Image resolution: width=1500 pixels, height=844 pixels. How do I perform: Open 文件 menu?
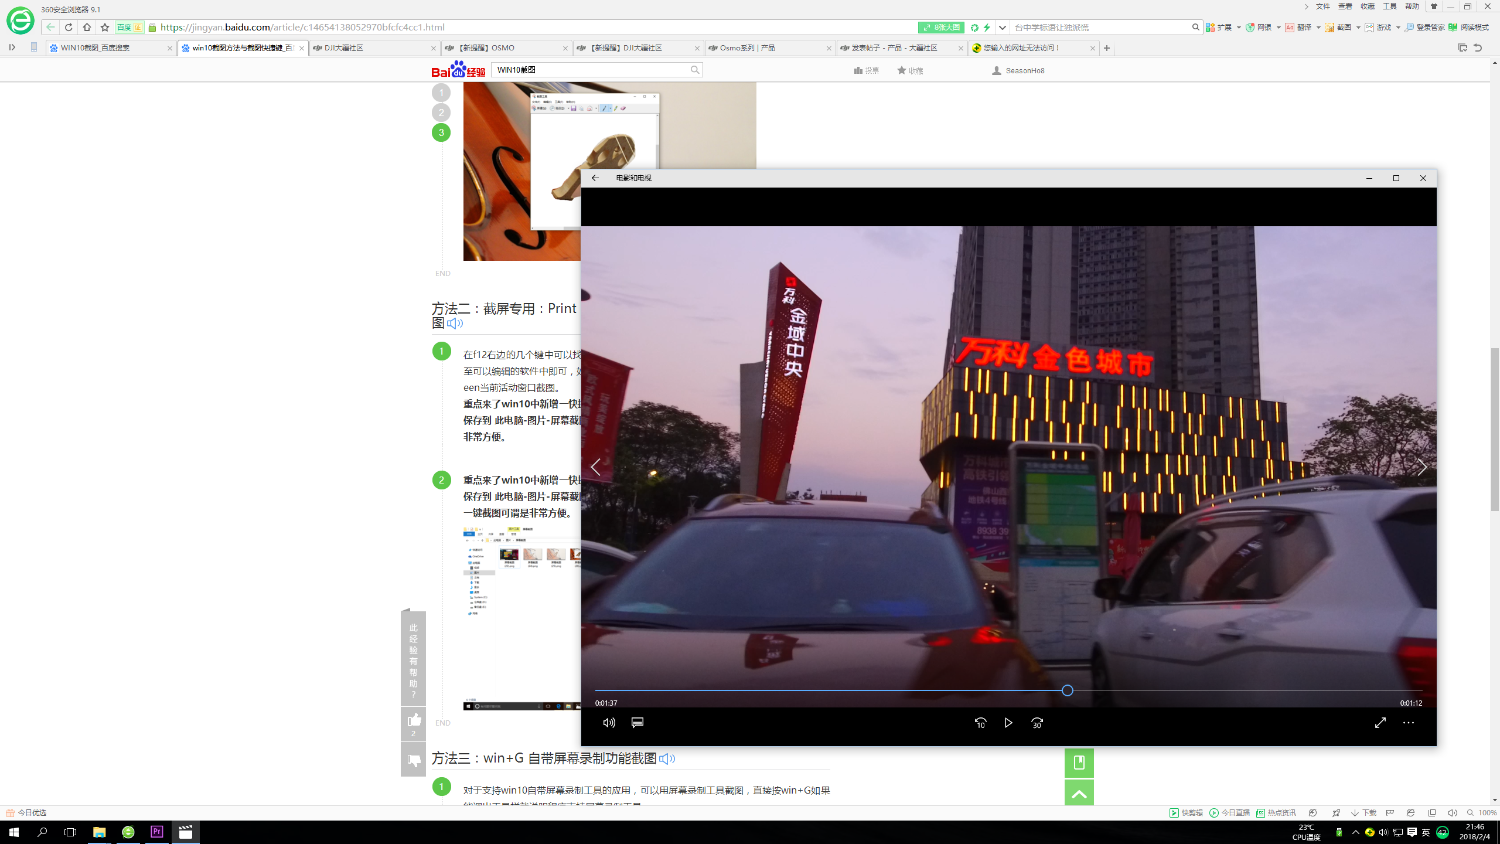(1323, 6)
